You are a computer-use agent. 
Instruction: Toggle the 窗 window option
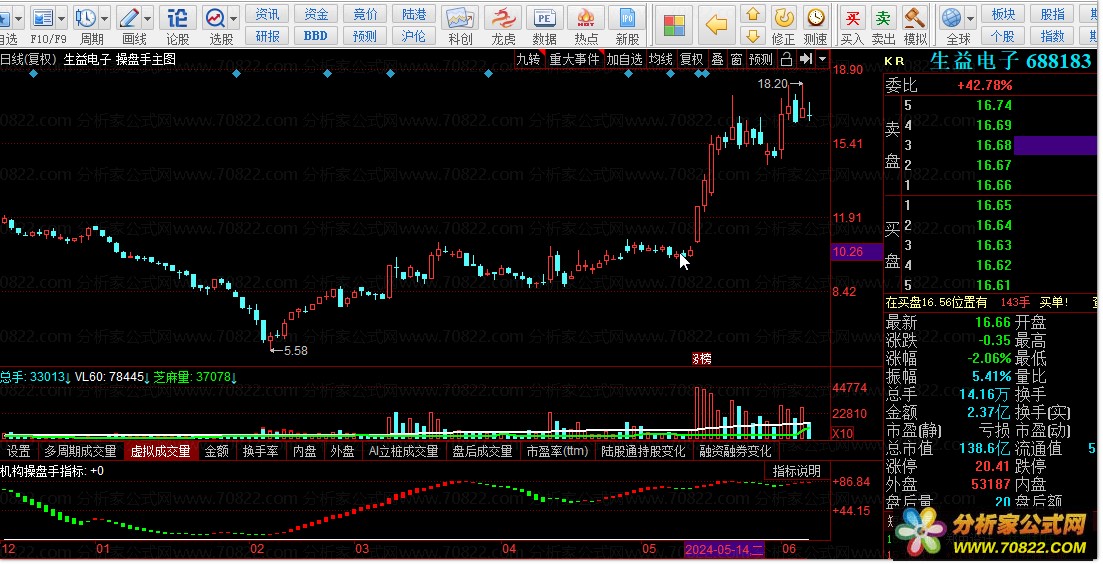point(737,59)
